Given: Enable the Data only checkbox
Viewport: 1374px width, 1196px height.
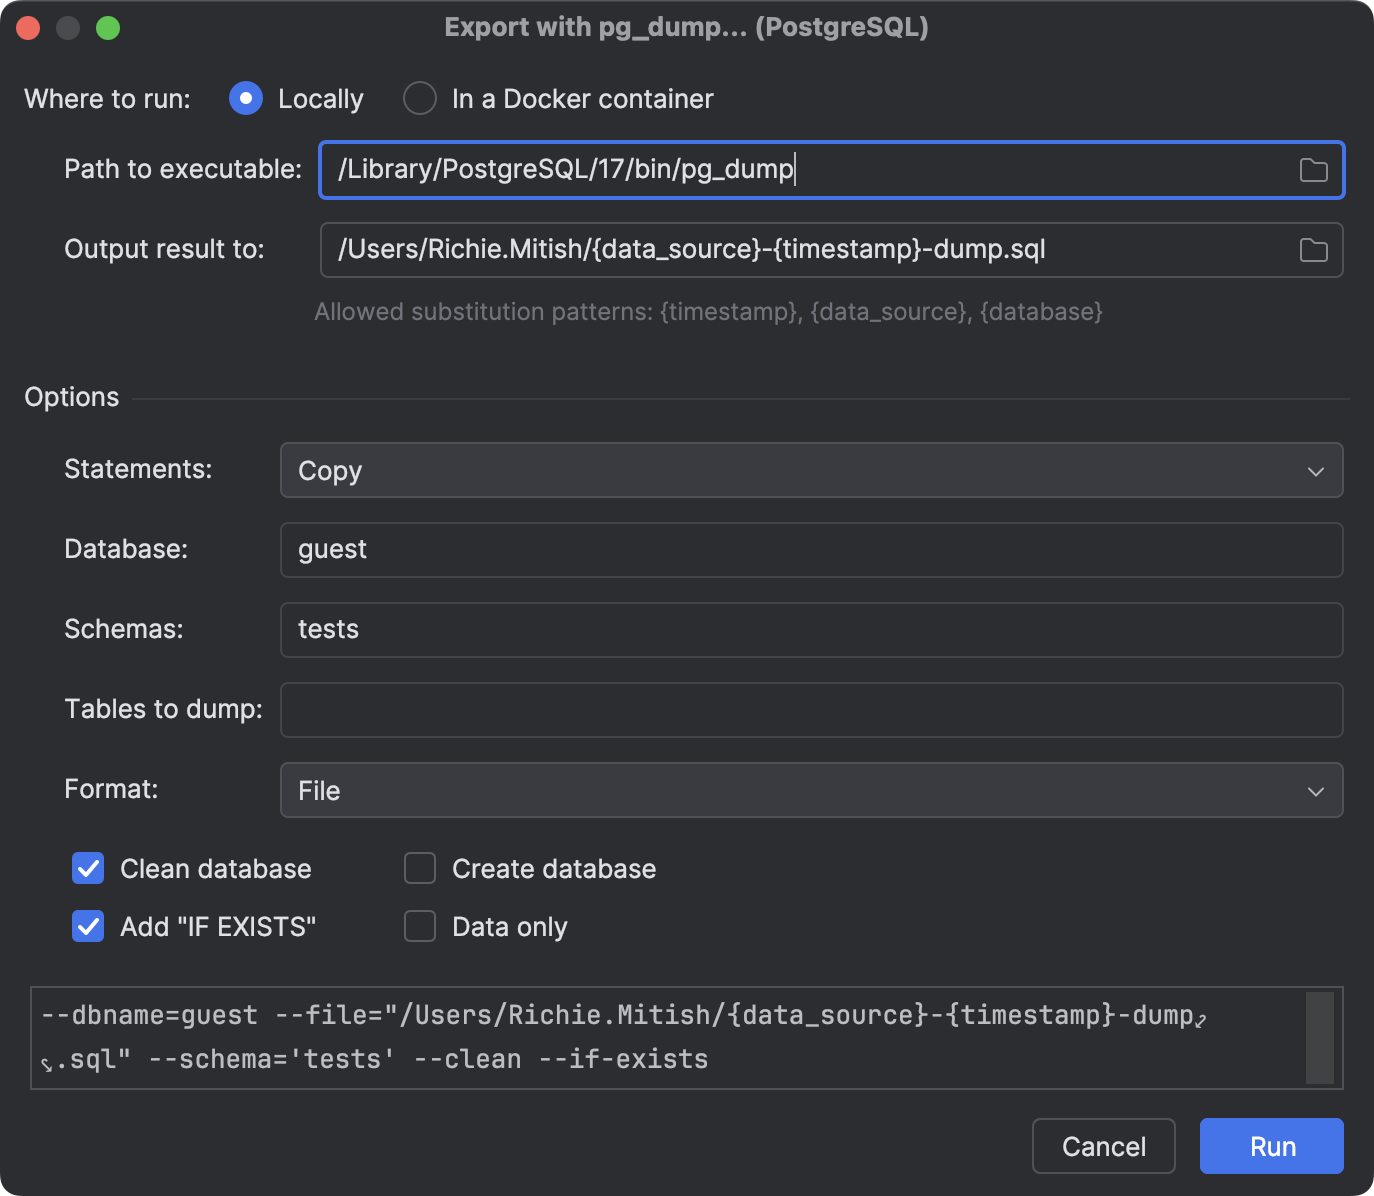Looking at the screenshot, I should [420, 926].
